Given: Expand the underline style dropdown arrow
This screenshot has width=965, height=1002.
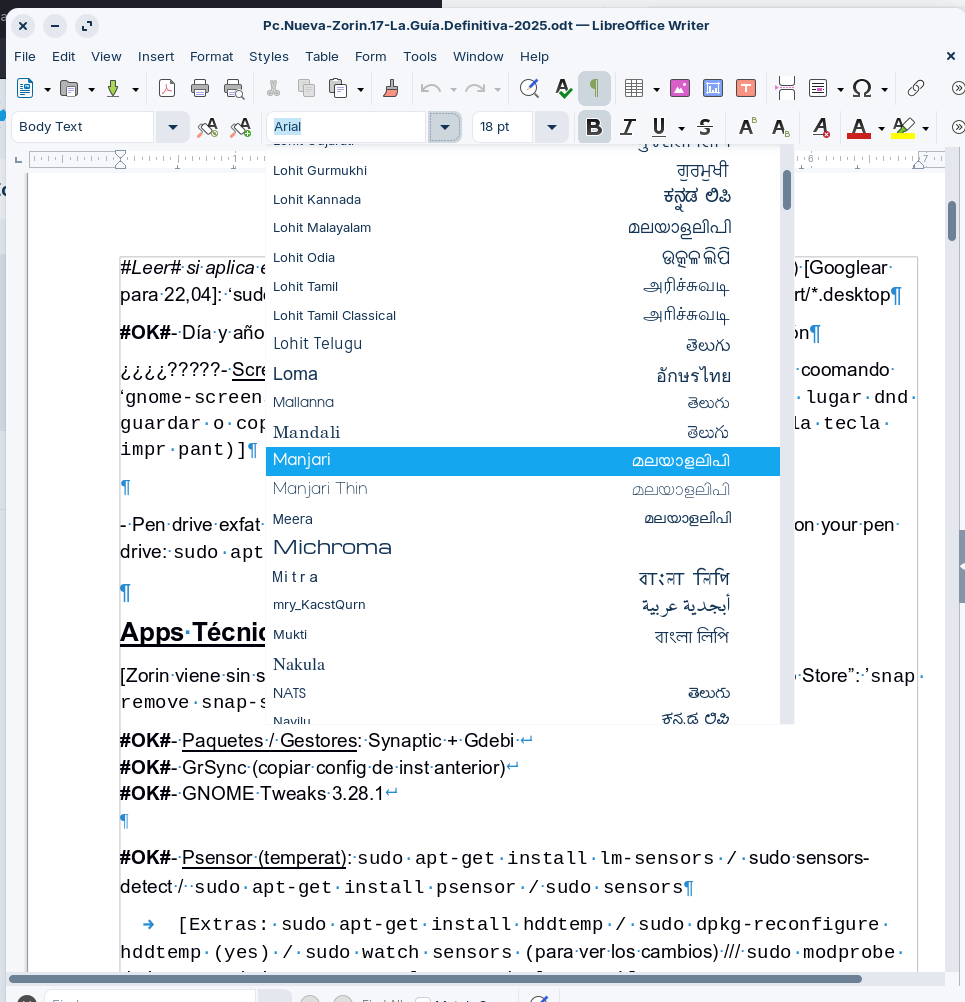Looking at the screenshot, I should (681, 128).
